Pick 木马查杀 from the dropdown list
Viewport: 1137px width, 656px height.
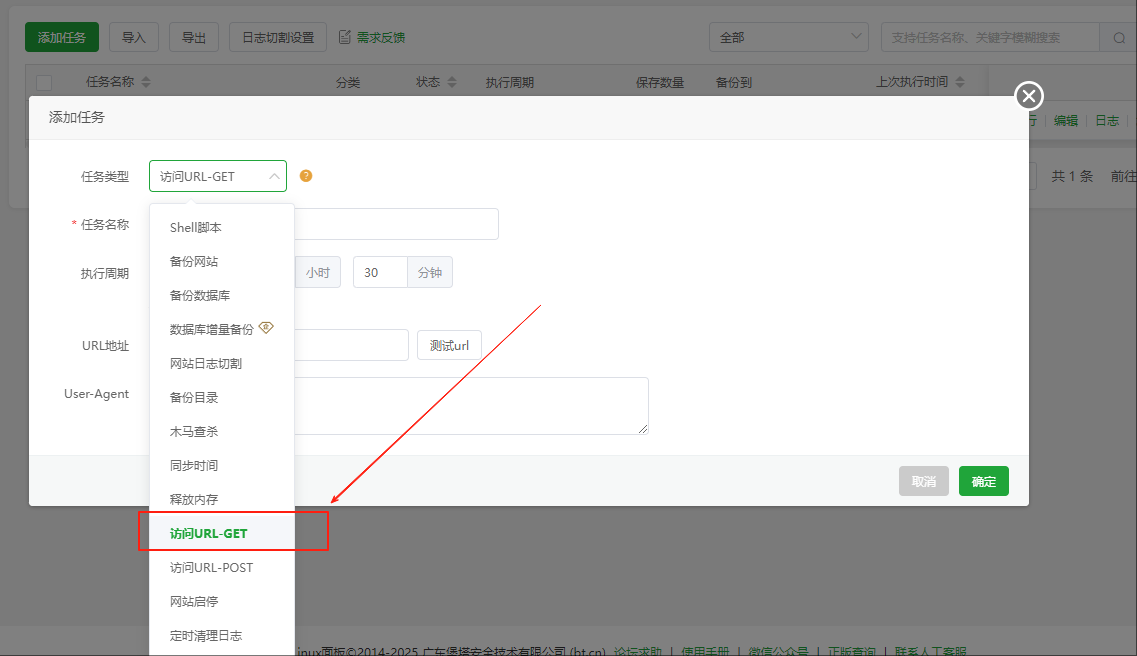click(194, 431)
